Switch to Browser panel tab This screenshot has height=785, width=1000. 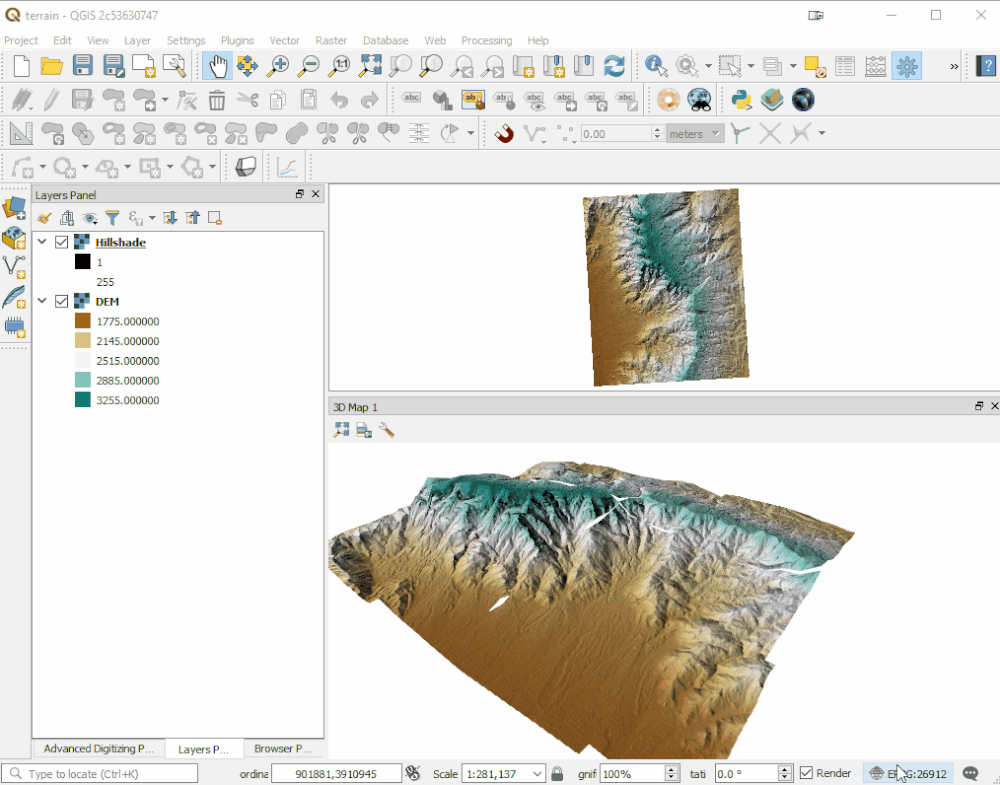tap(283, 748)
